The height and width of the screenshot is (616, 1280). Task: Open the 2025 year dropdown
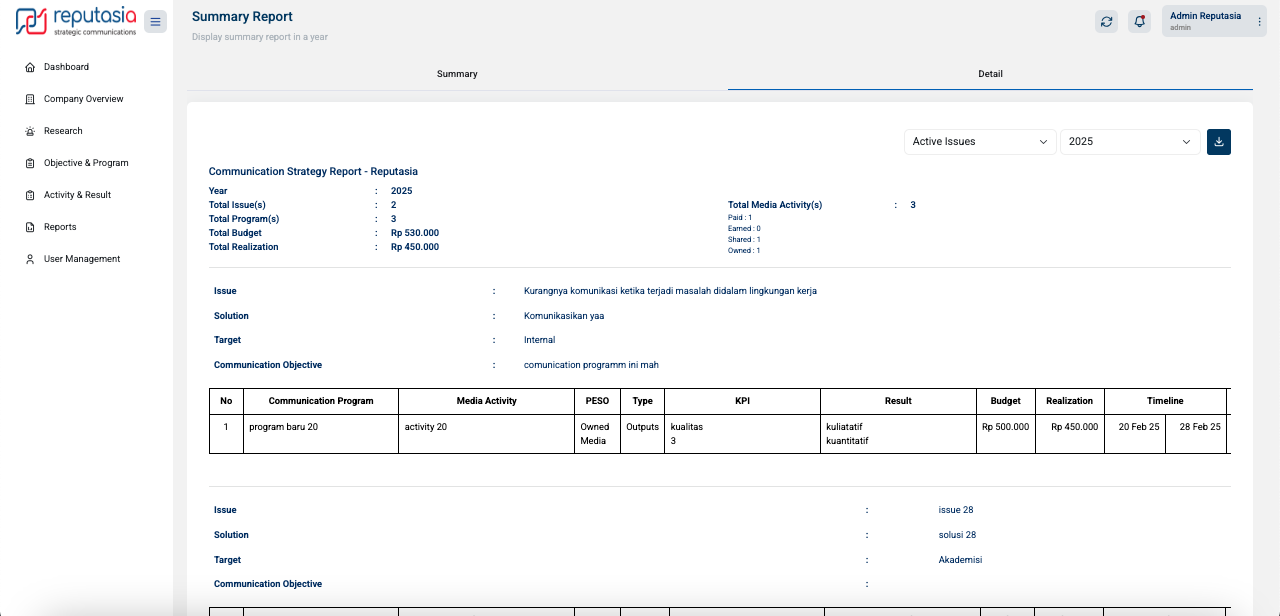[x=1129, y=142]
